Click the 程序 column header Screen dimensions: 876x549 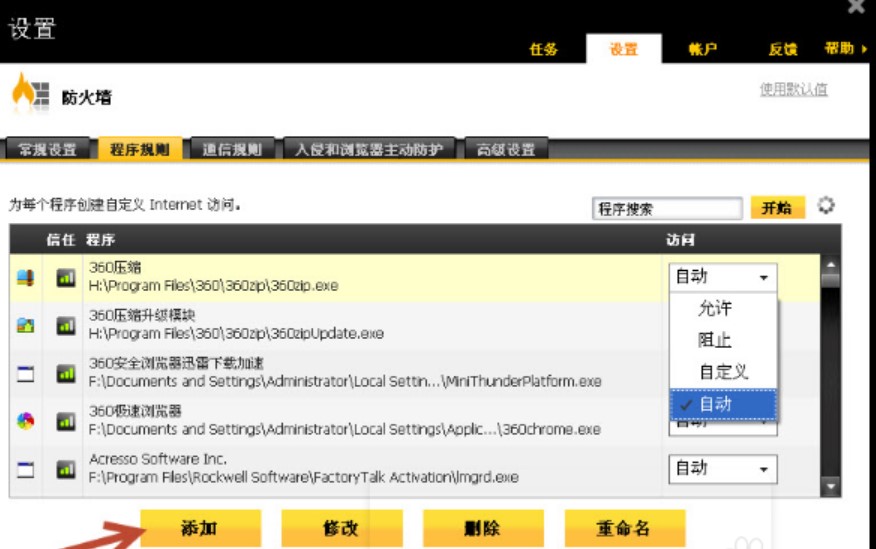click(x=101, y=240)
